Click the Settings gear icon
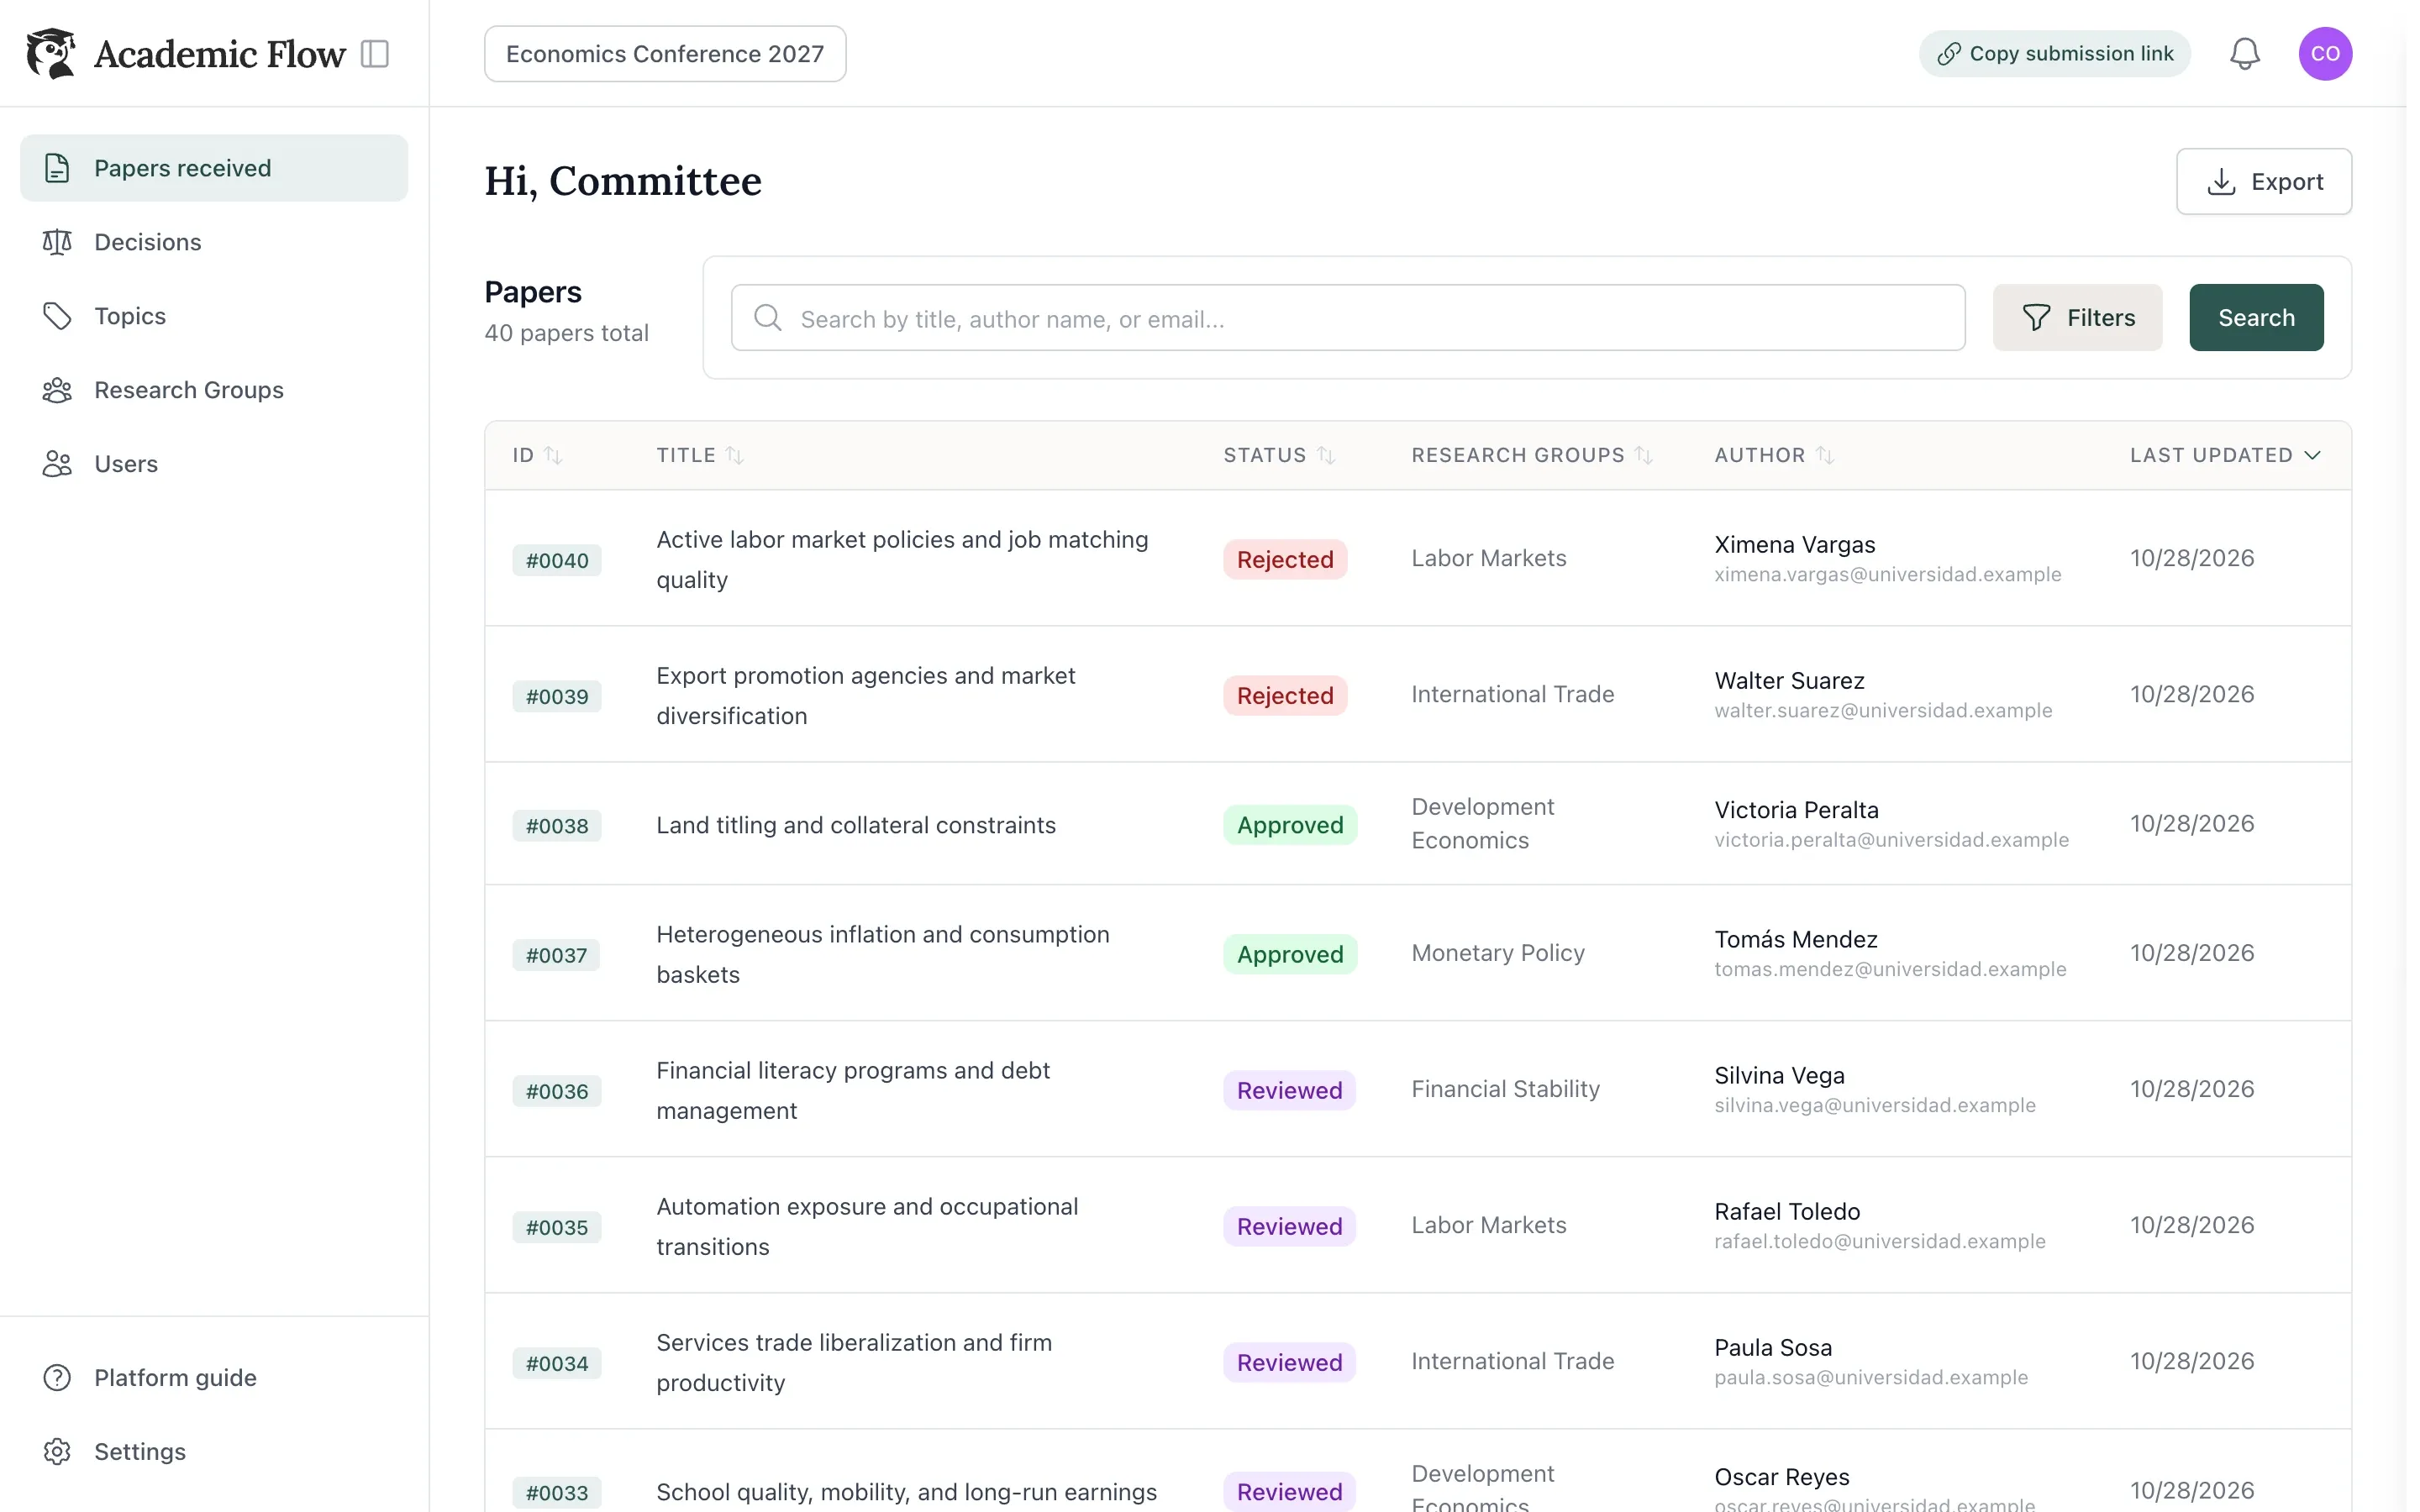Screen dimensions: 2420x1512 [x=57, y=1452]
